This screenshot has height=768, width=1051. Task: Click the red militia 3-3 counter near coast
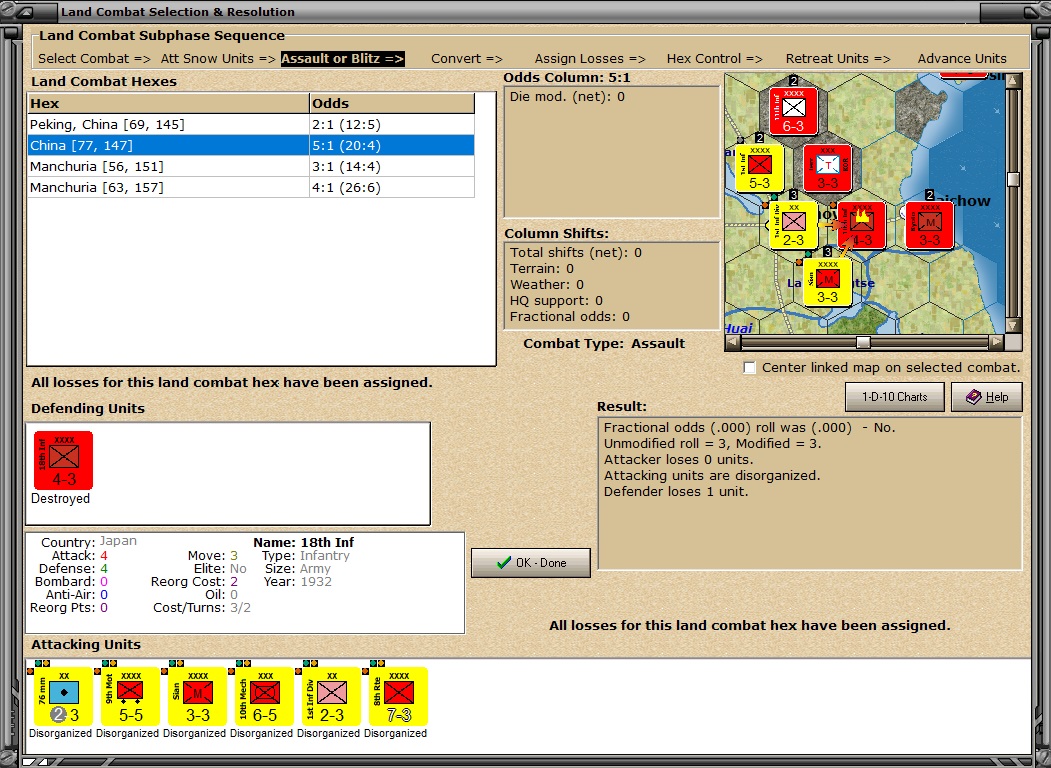pos(929,226)
